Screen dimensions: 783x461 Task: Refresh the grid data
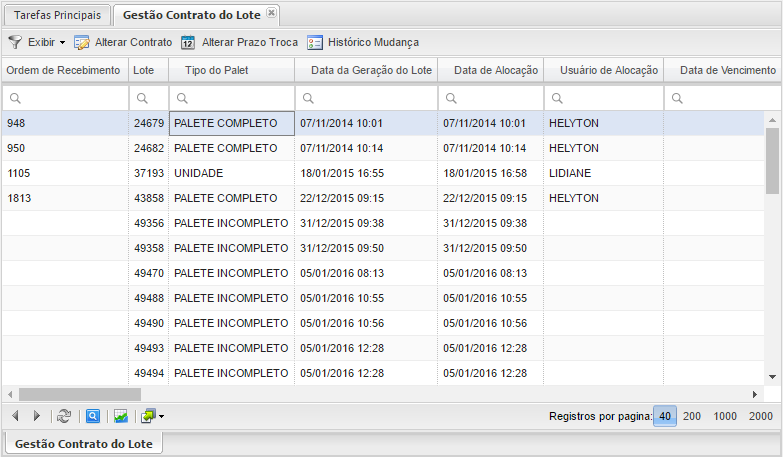[64, 416]
